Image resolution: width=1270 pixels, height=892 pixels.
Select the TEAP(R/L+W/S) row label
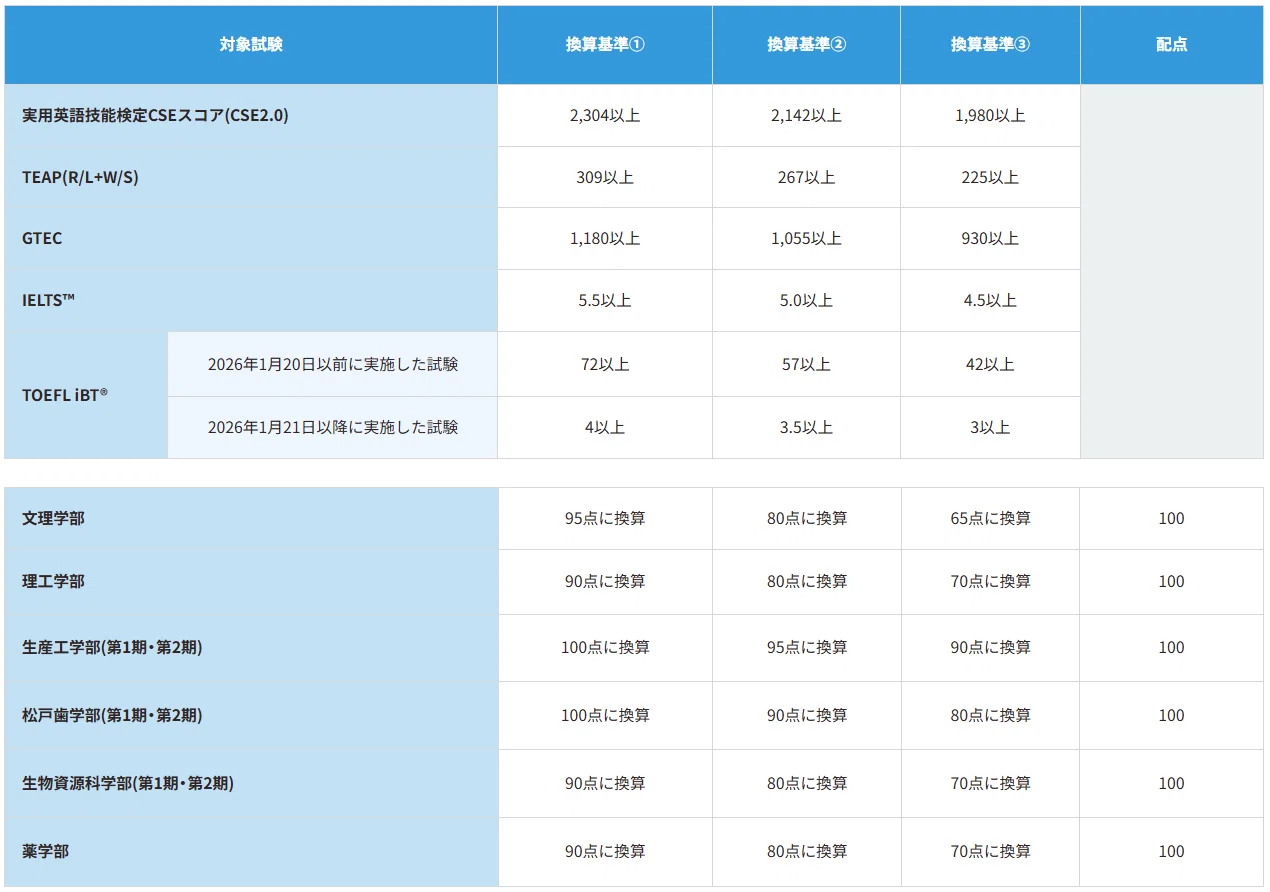(251, 177)
